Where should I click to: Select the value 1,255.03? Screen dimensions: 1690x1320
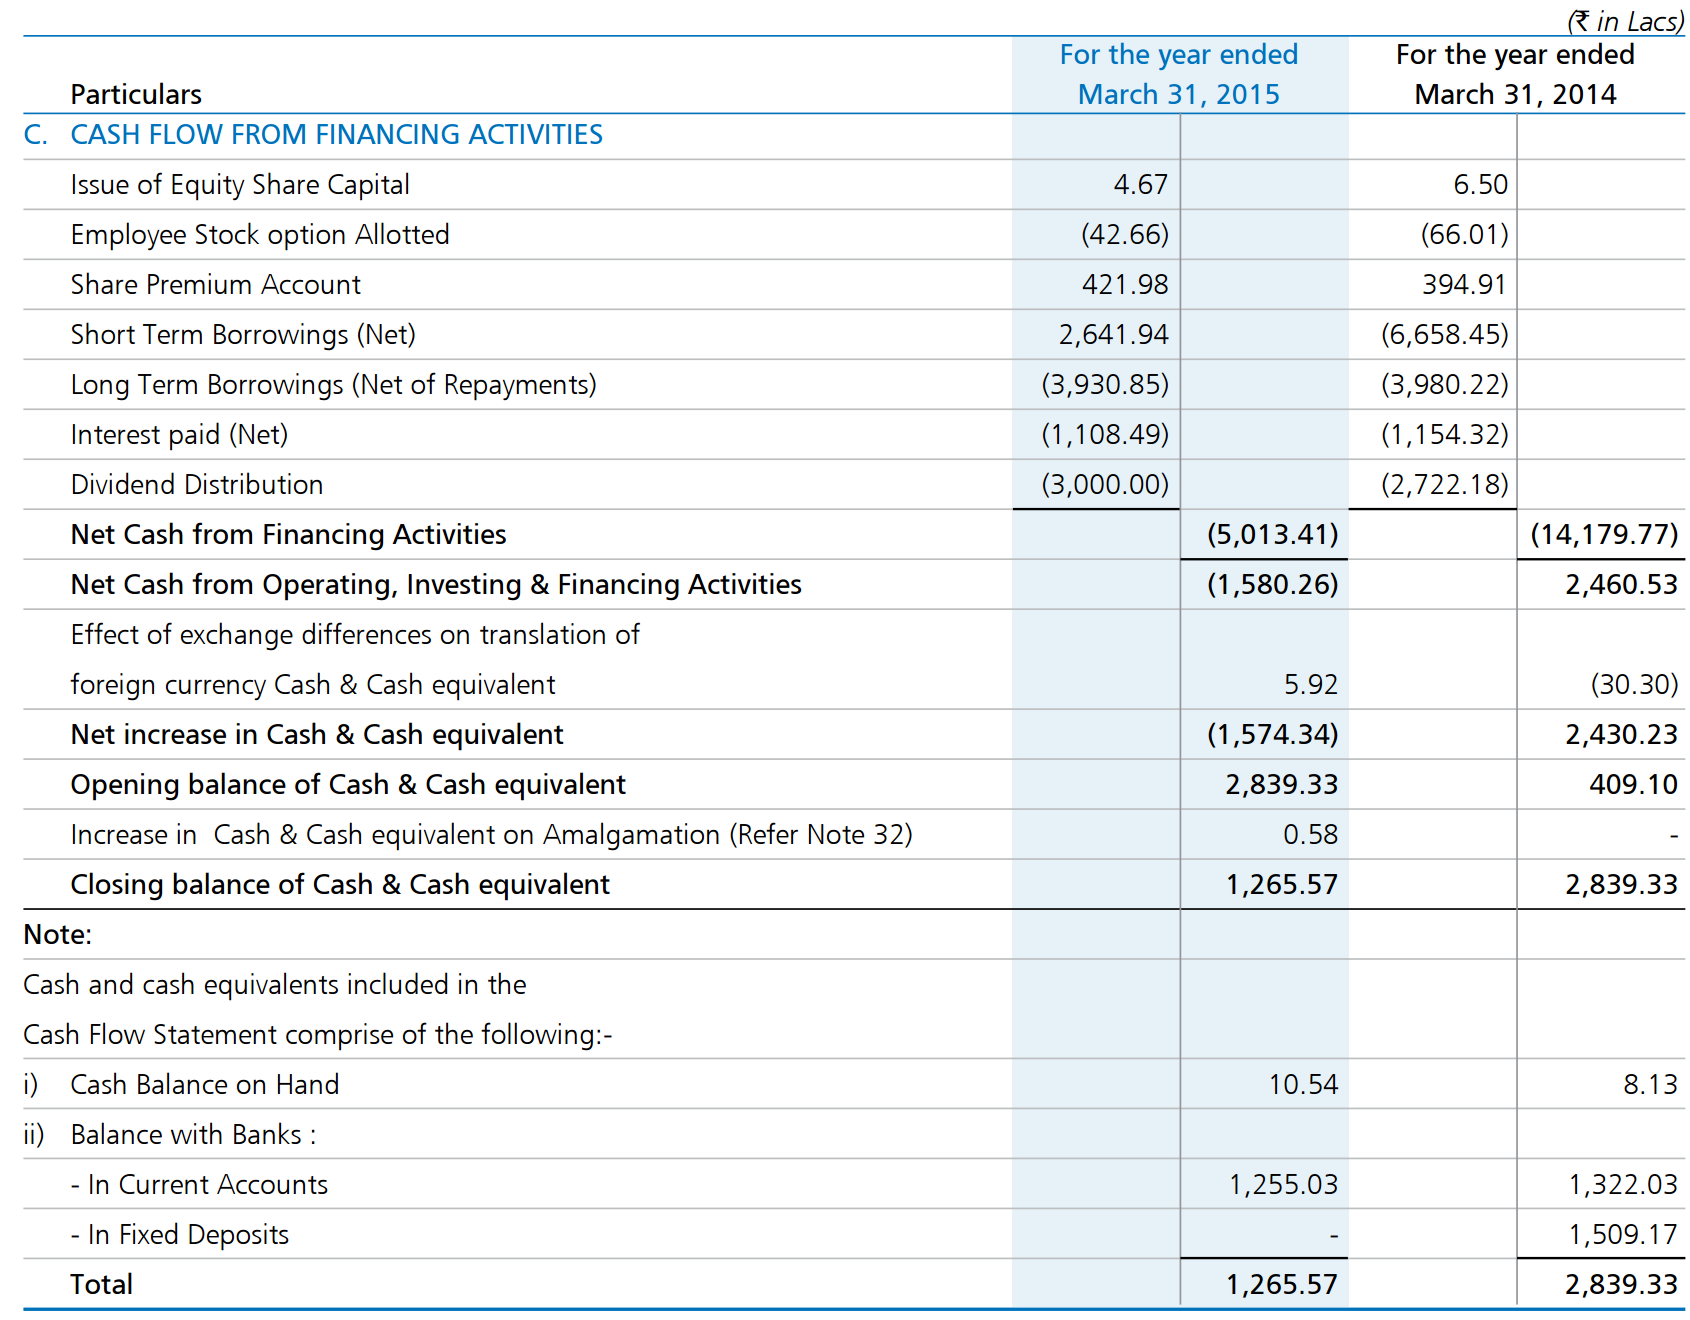(1283, 1184)
